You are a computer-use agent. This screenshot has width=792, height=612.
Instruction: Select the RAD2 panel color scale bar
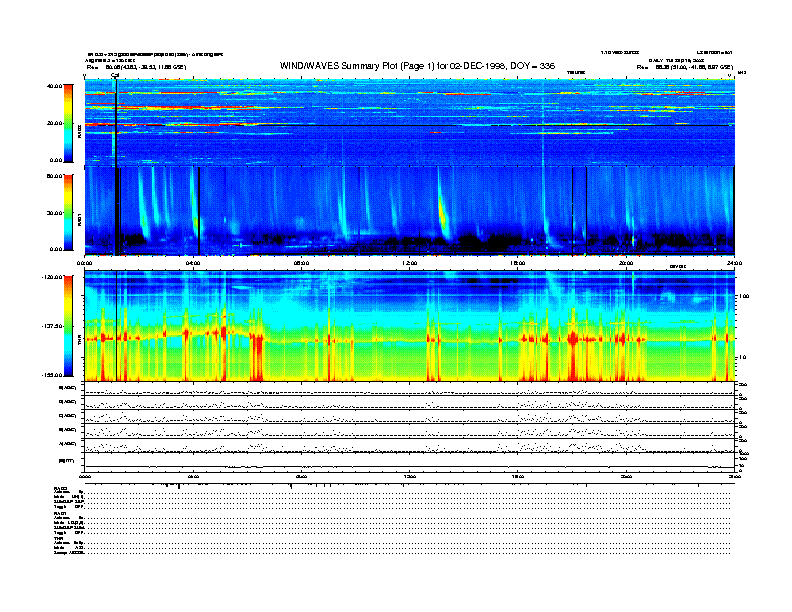68,123
